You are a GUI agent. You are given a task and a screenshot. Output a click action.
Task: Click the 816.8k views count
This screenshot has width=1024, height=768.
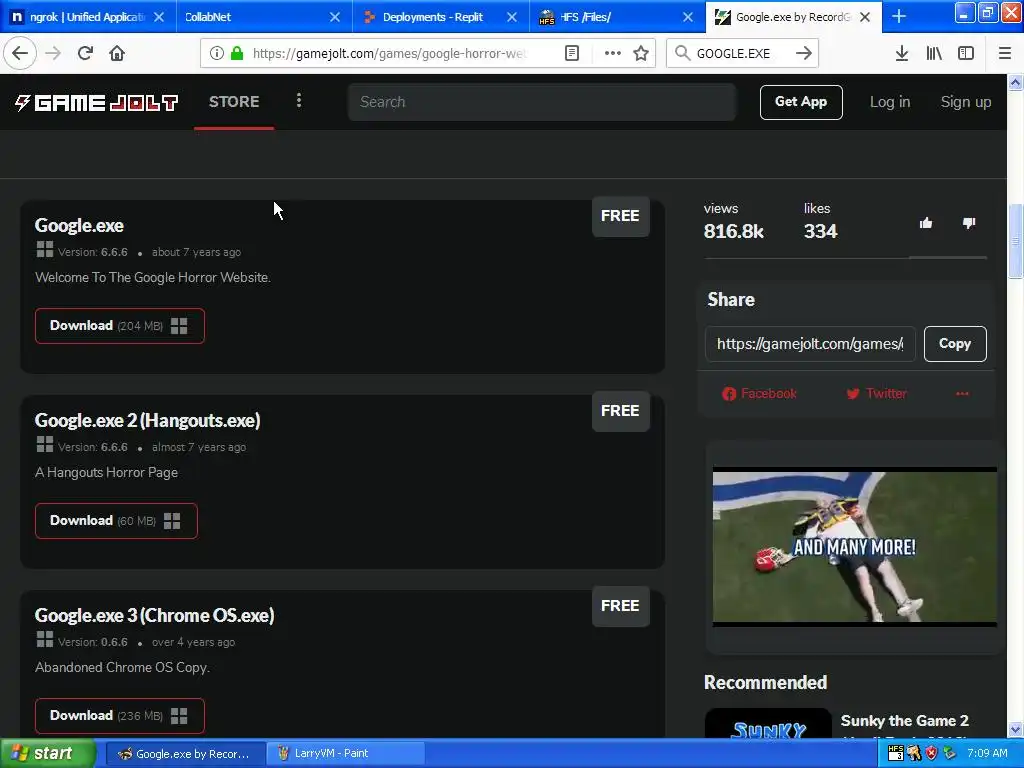tap(733, 232)
